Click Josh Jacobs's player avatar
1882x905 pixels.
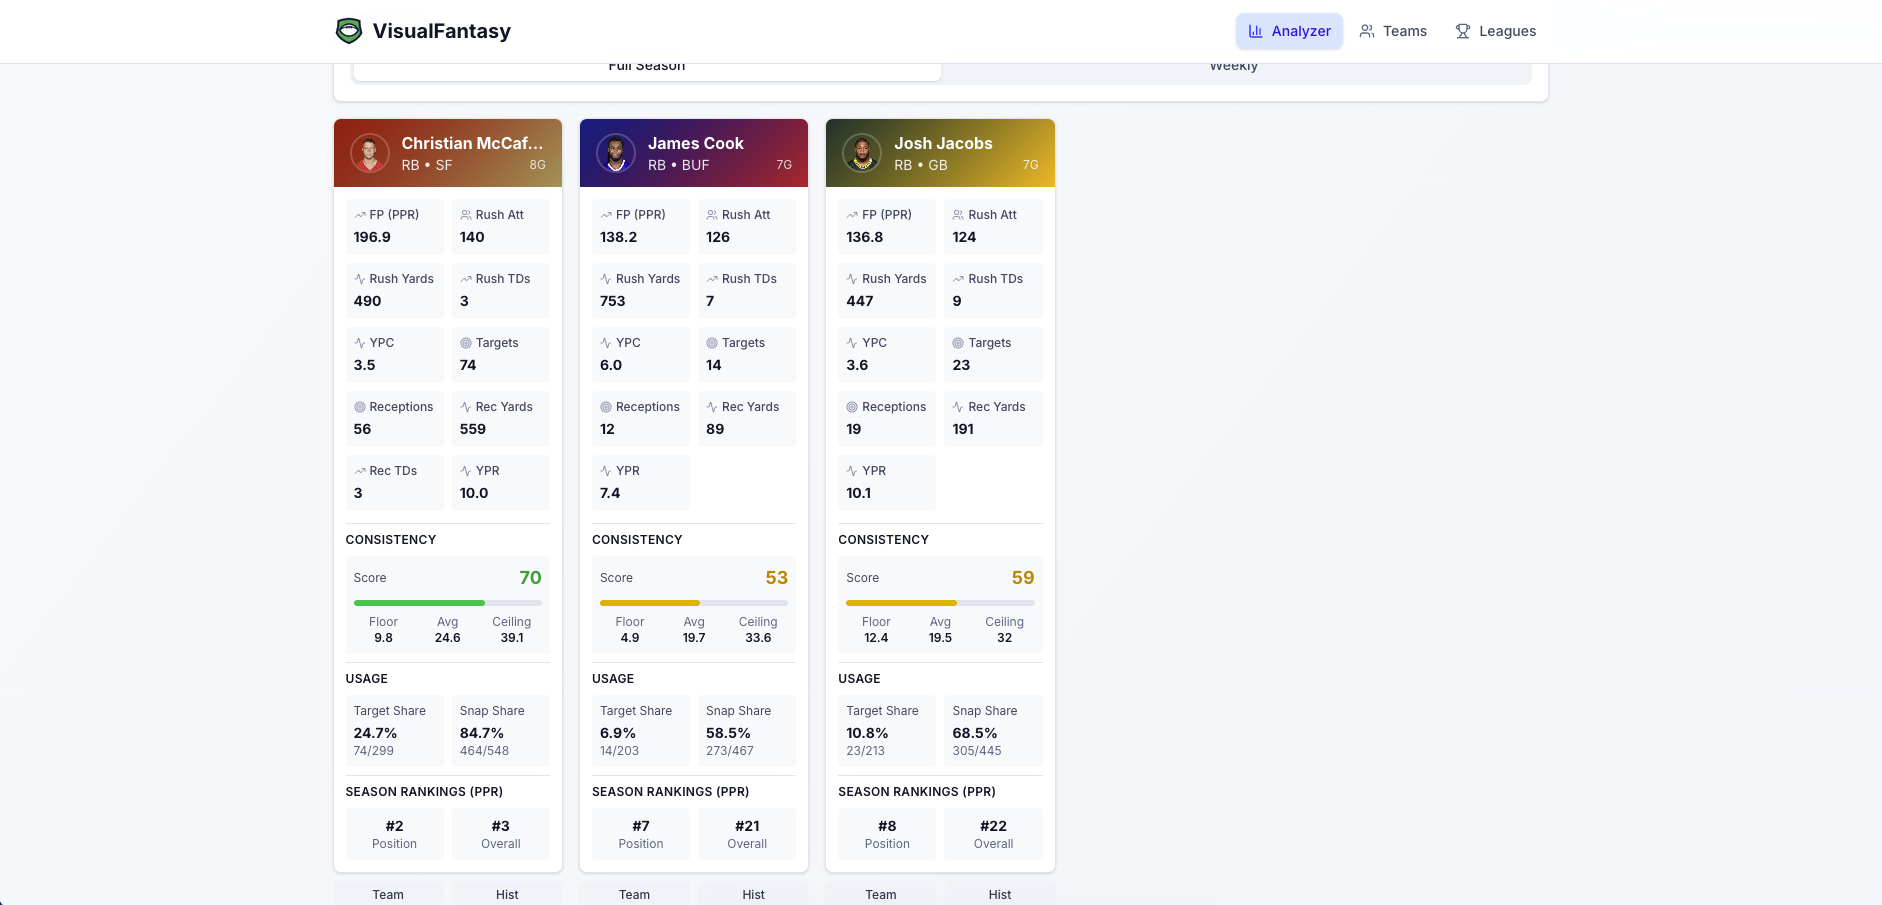pos(862,153)
